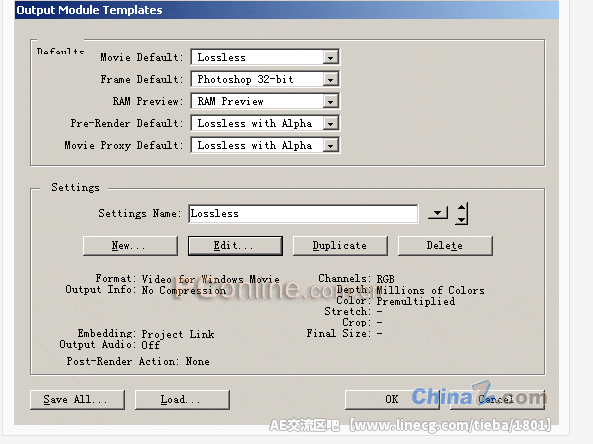Click the Load... button
Image resolution: width=593 pixels, height=444 pixels.
coord(182,400)
